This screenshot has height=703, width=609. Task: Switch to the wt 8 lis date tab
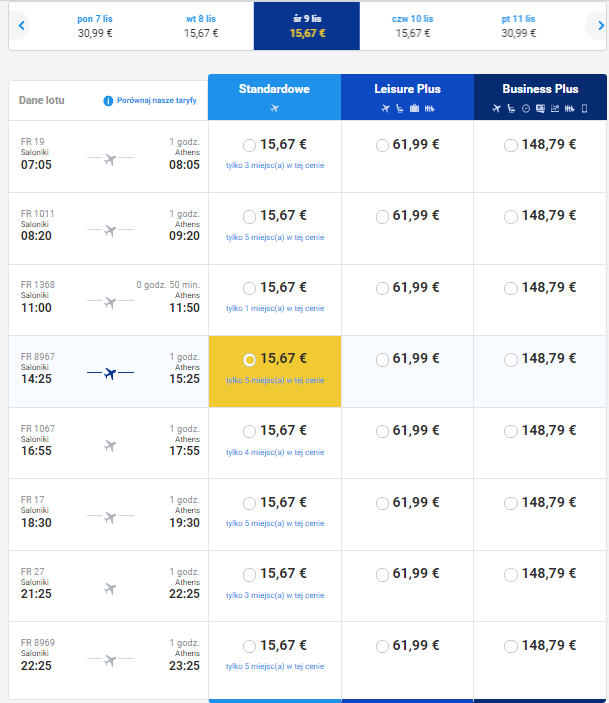pos(201,26)
